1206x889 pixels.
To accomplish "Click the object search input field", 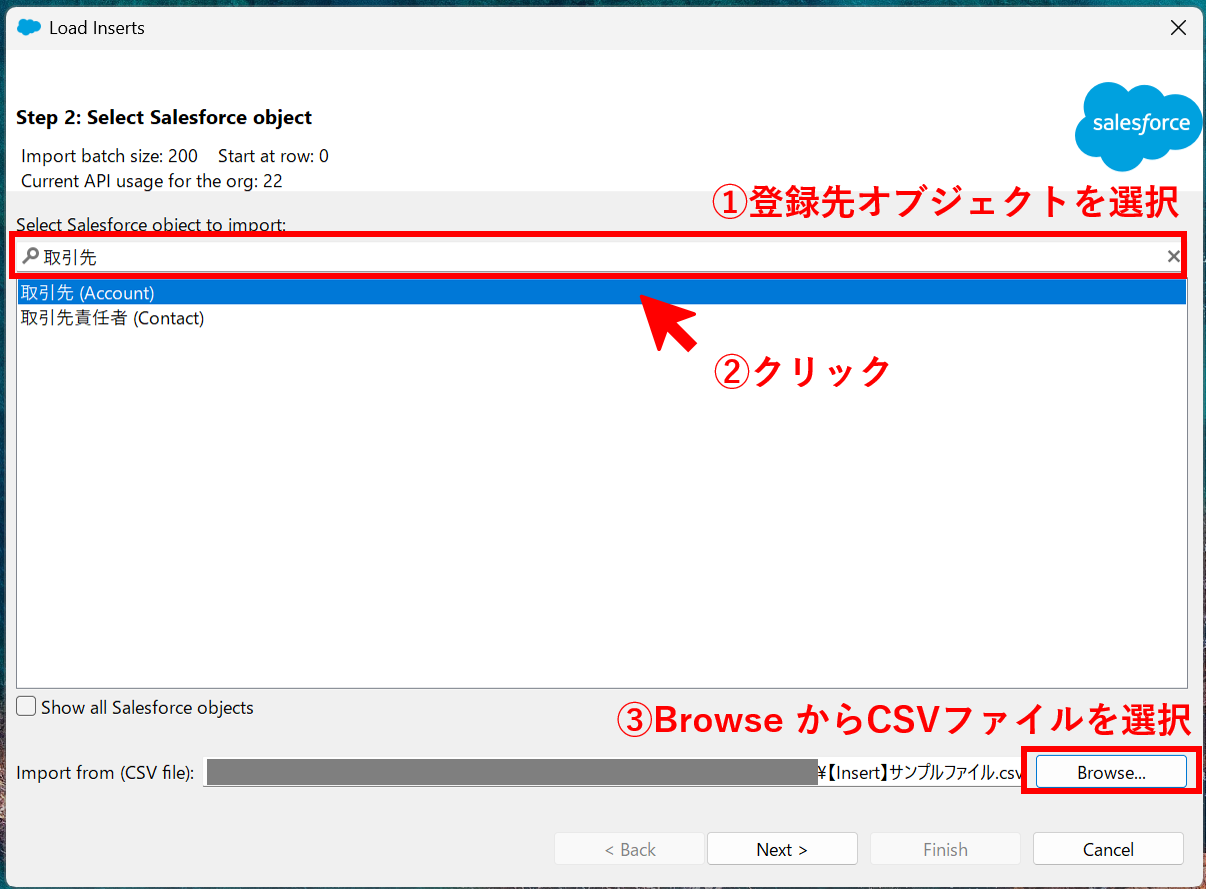I will pos(600,257).
